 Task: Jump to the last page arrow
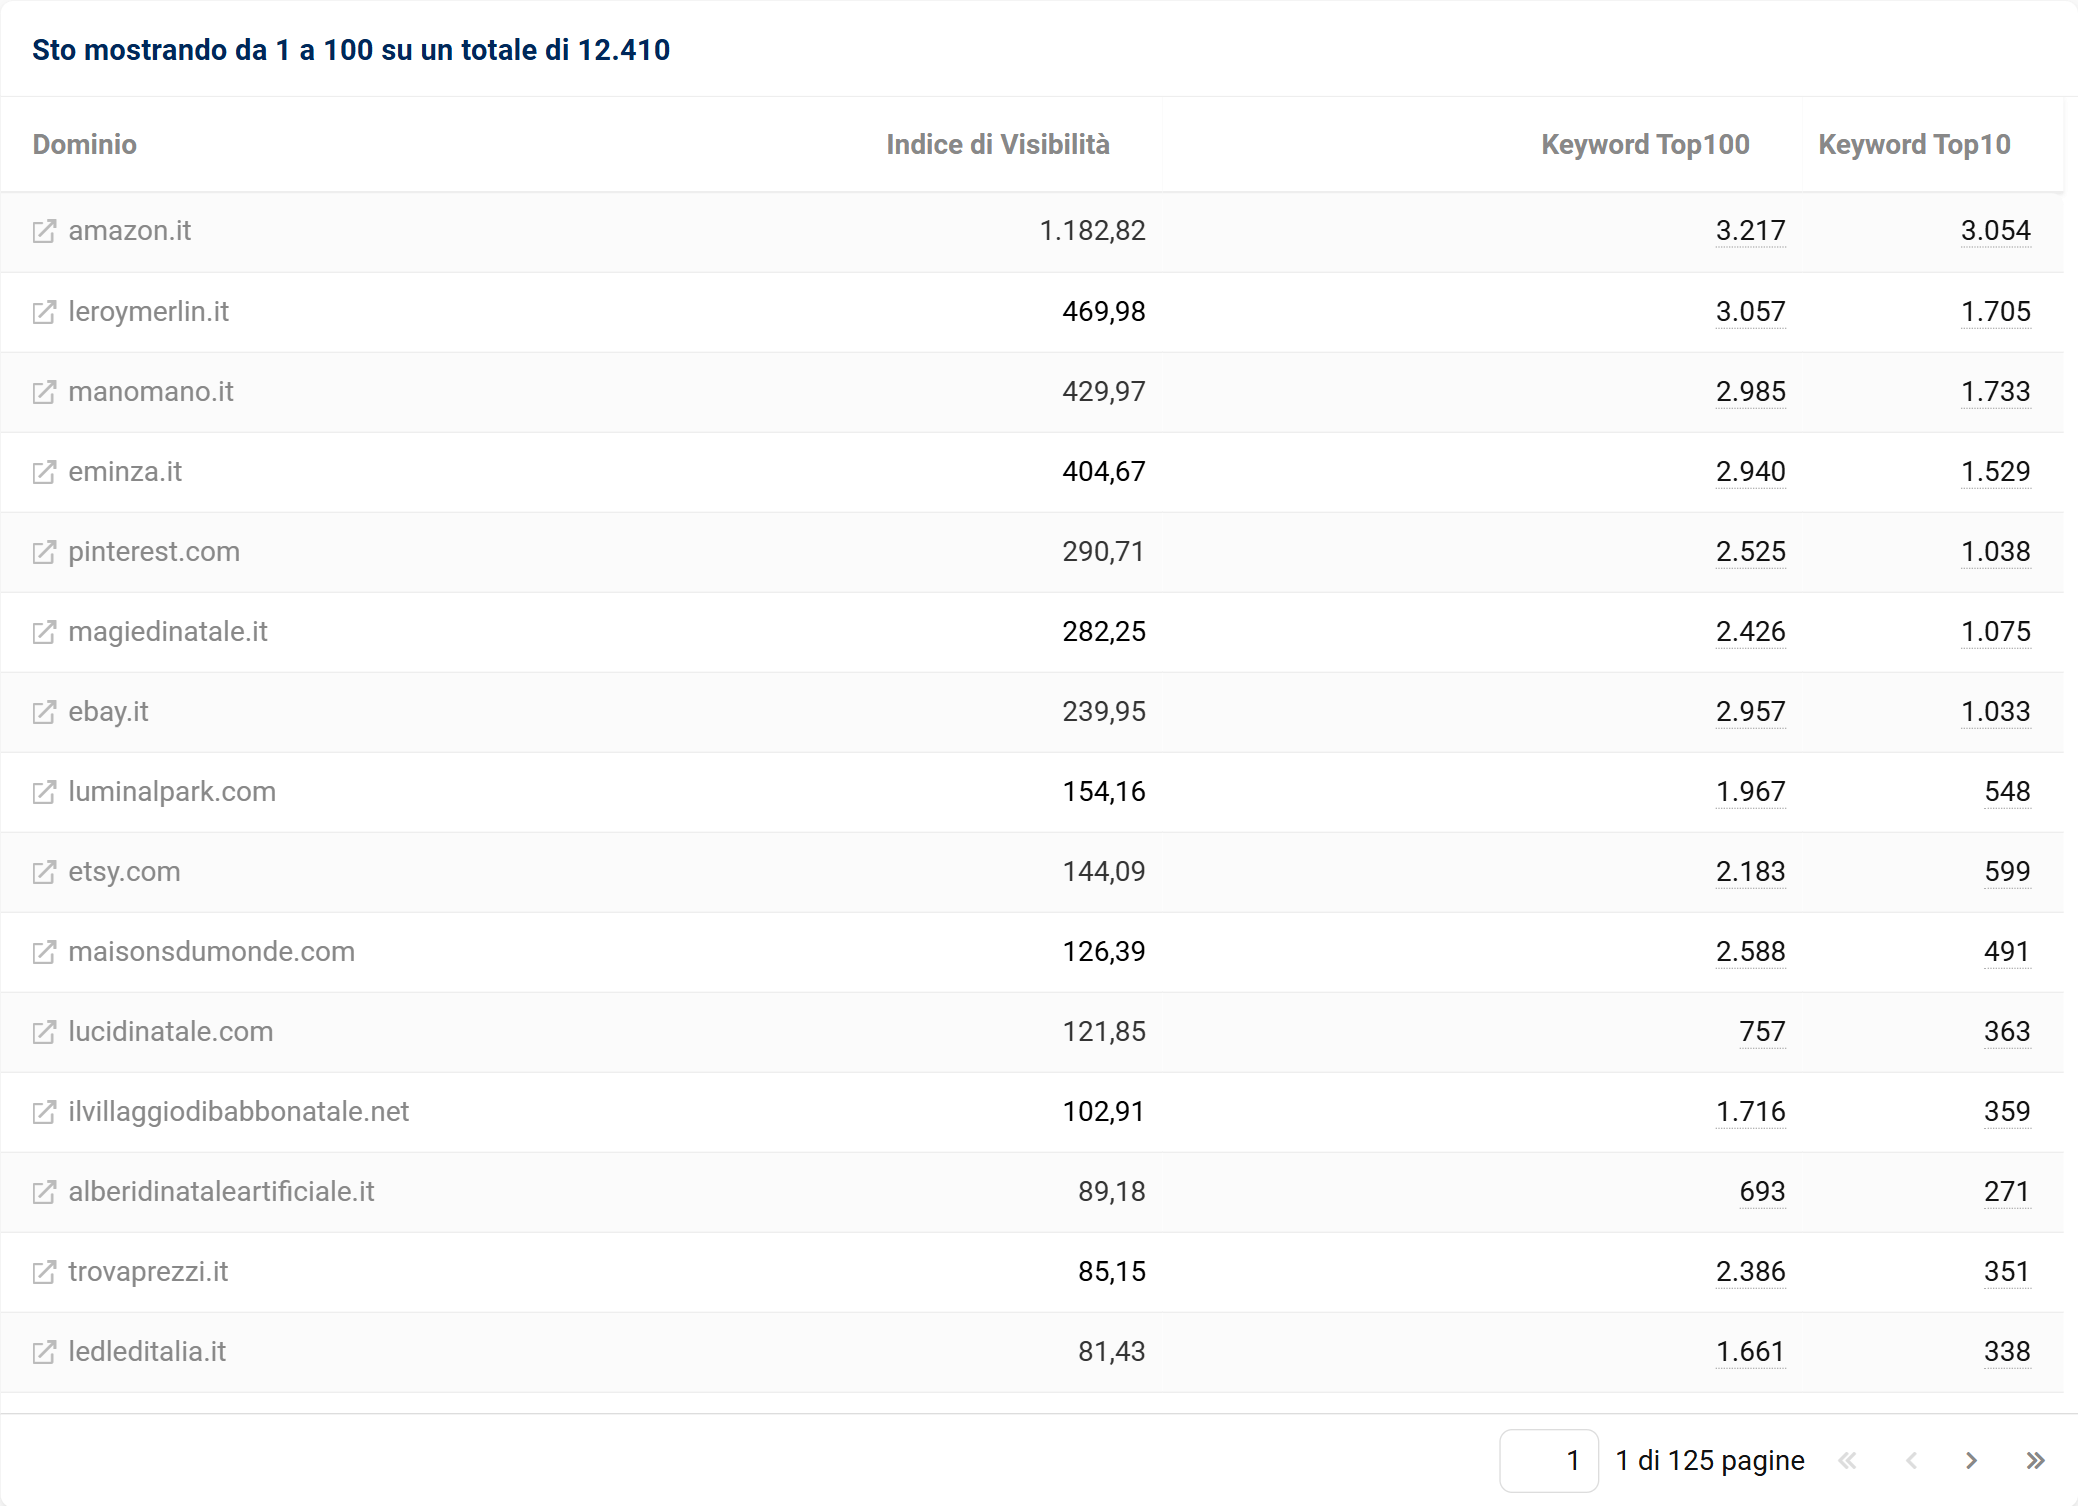tap(2035, 1461)
